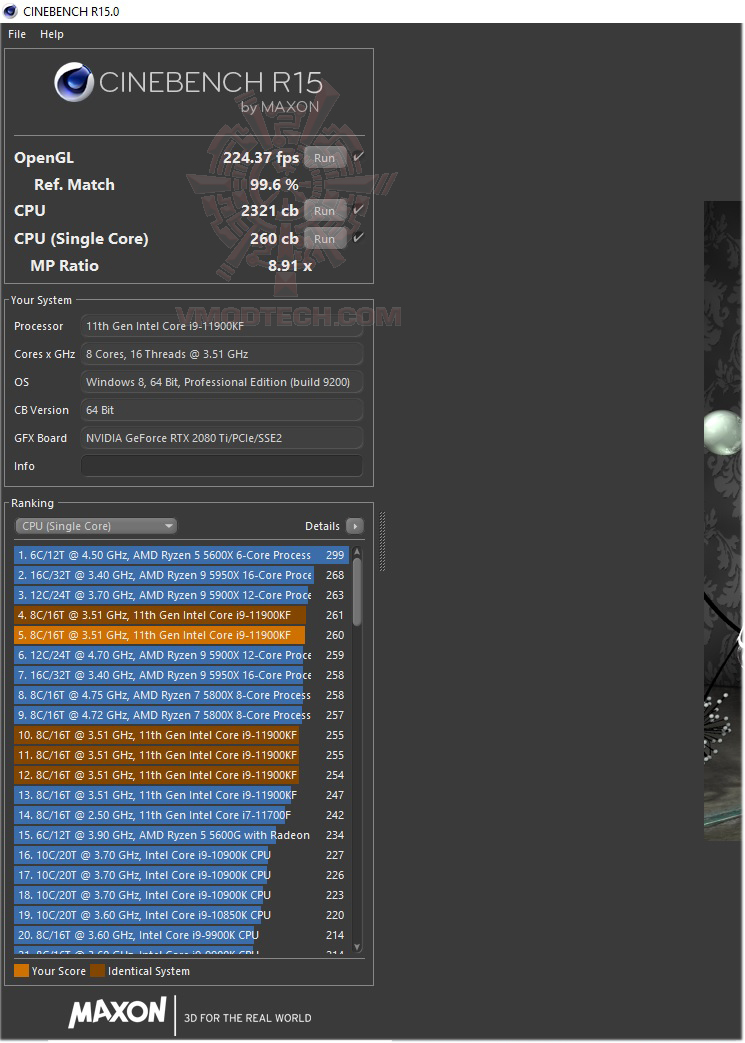Screen dimensions: 745x1043
Task: Select rank 18 i9-10900K entry scoring 223
Action: click(x=181, y=895)
